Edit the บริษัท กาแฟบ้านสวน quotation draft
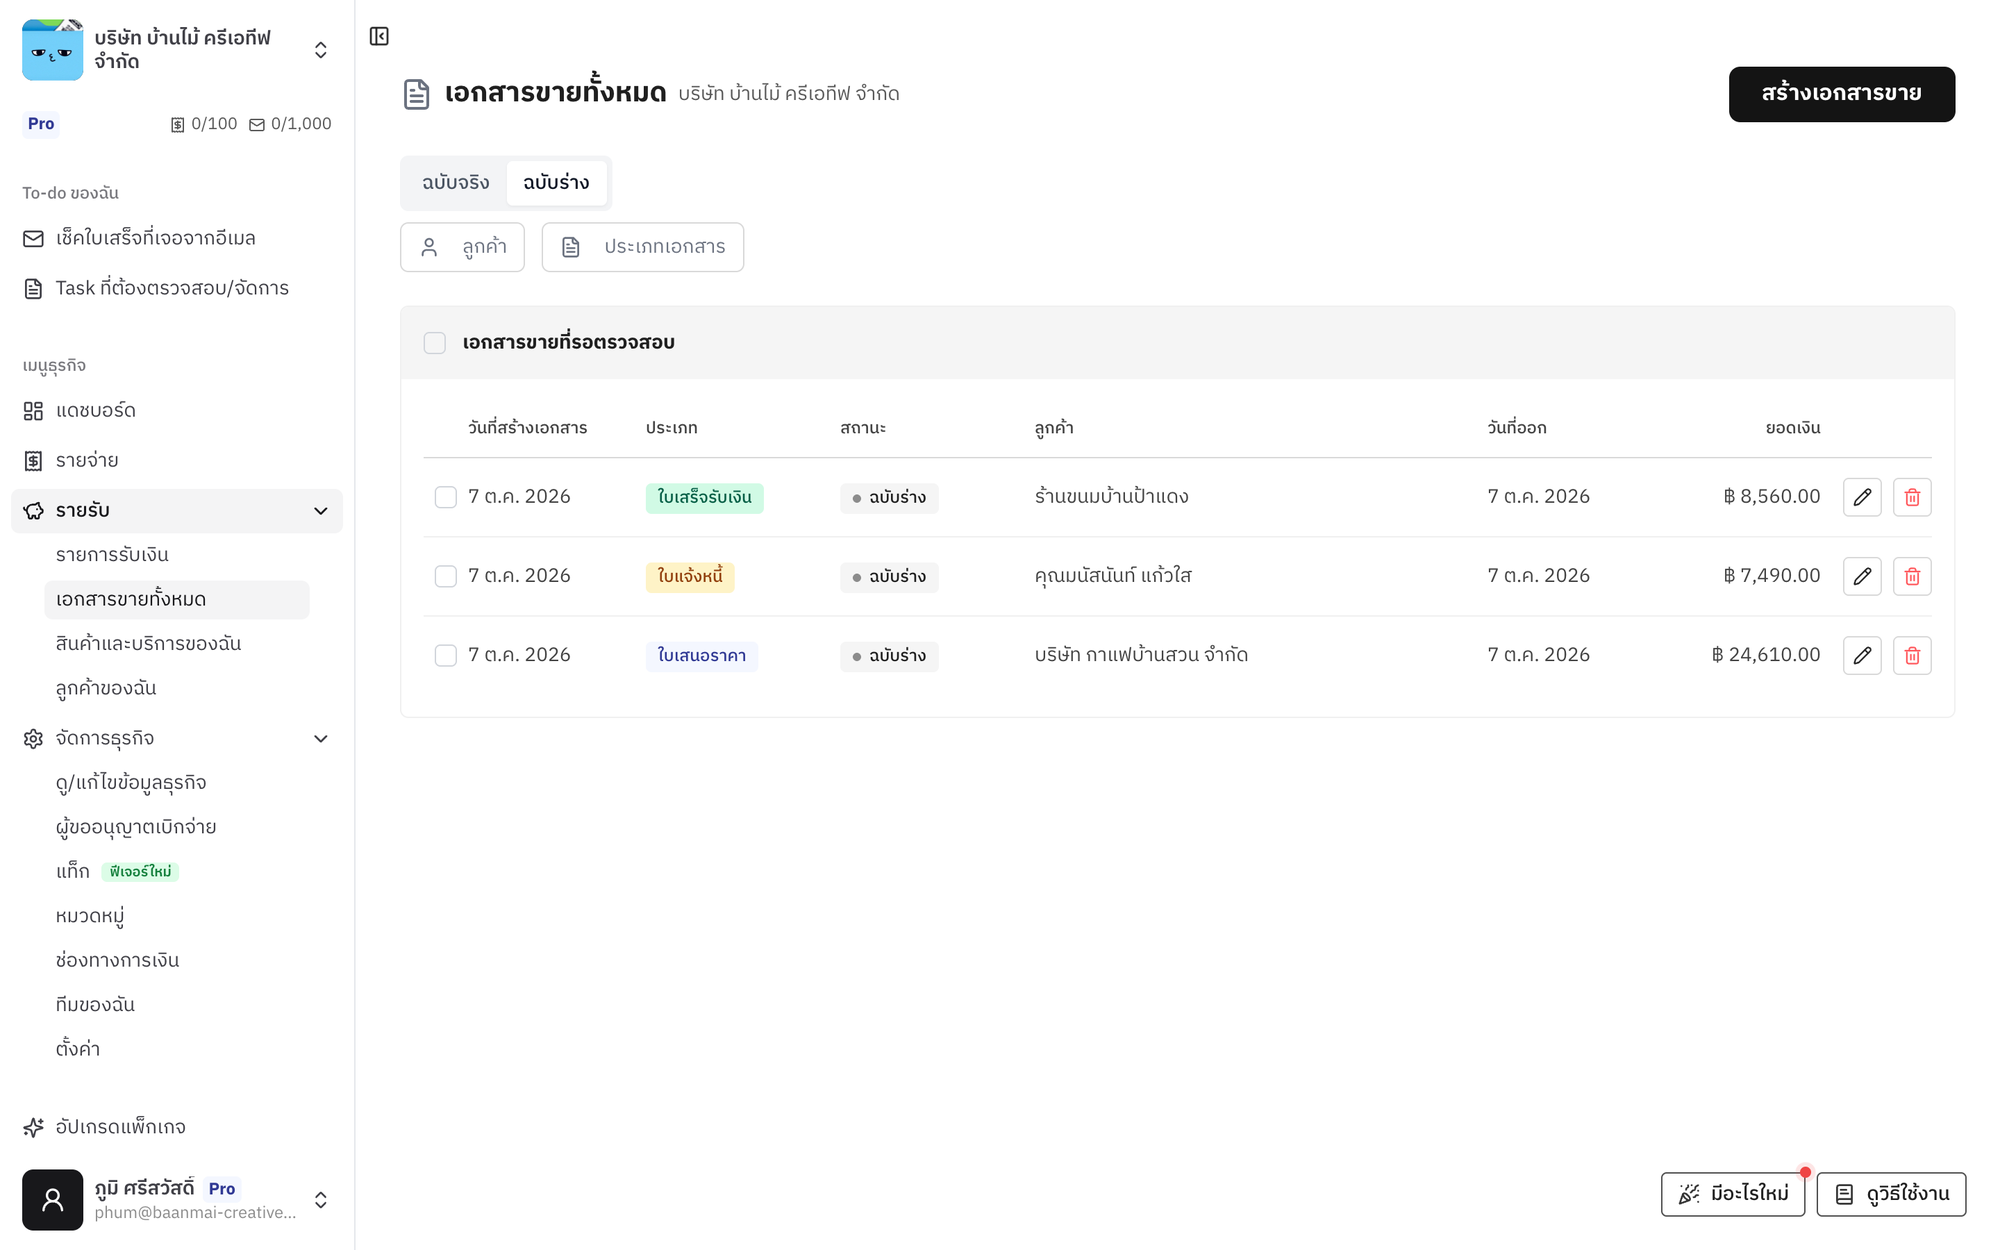Viewport: 2000px width, 1250px height. (1862, 655)
